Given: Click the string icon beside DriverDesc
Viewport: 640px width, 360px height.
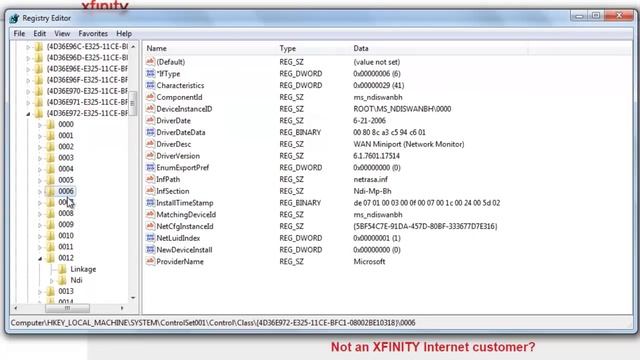Looking at the screenshot, I should click(151, 144).
